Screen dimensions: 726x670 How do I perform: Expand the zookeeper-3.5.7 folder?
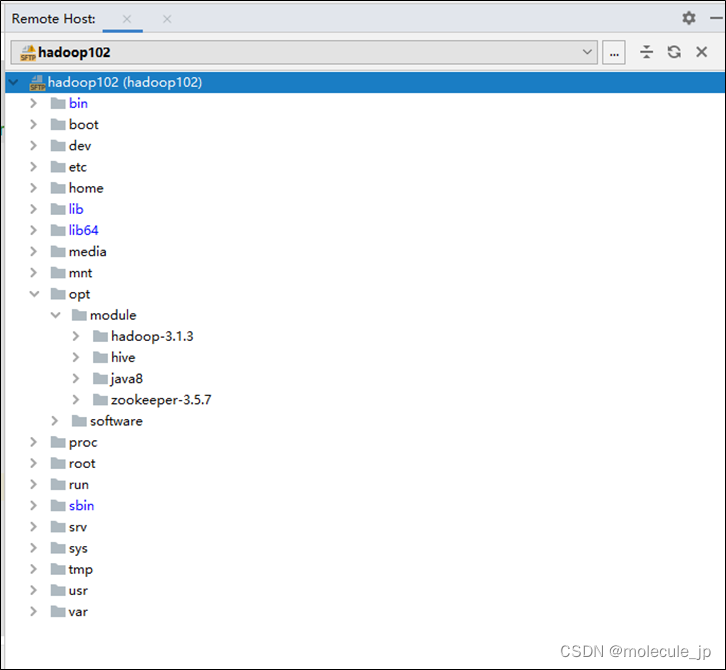point(76,400)
